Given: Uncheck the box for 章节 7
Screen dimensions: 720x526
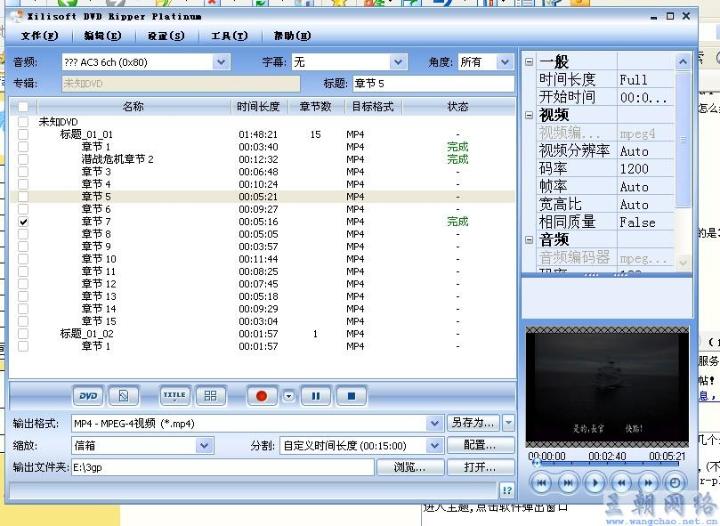Looking at the screenshot, I should [23, 222].
